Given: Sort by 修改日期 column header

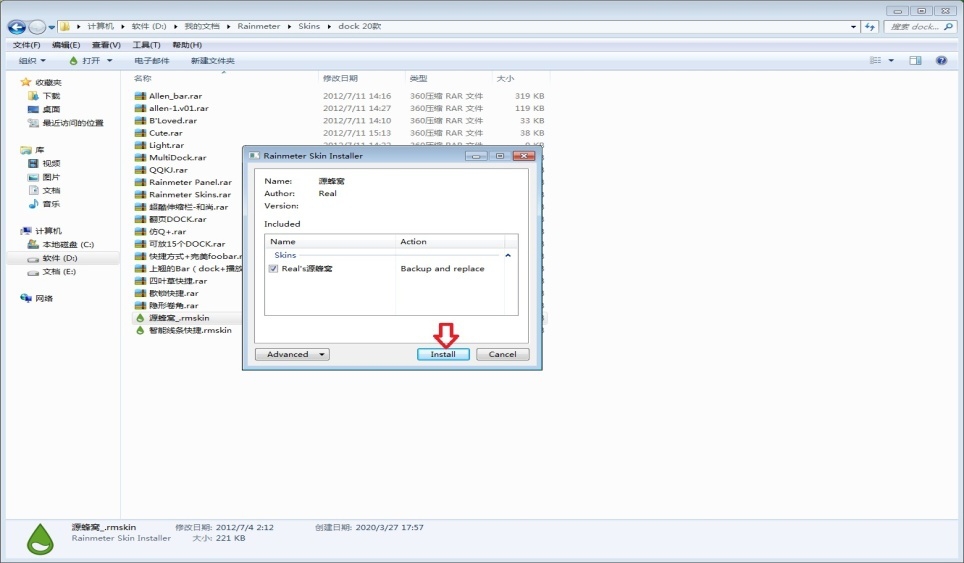Looking at the screenshot, I should [x=340, y=78].
